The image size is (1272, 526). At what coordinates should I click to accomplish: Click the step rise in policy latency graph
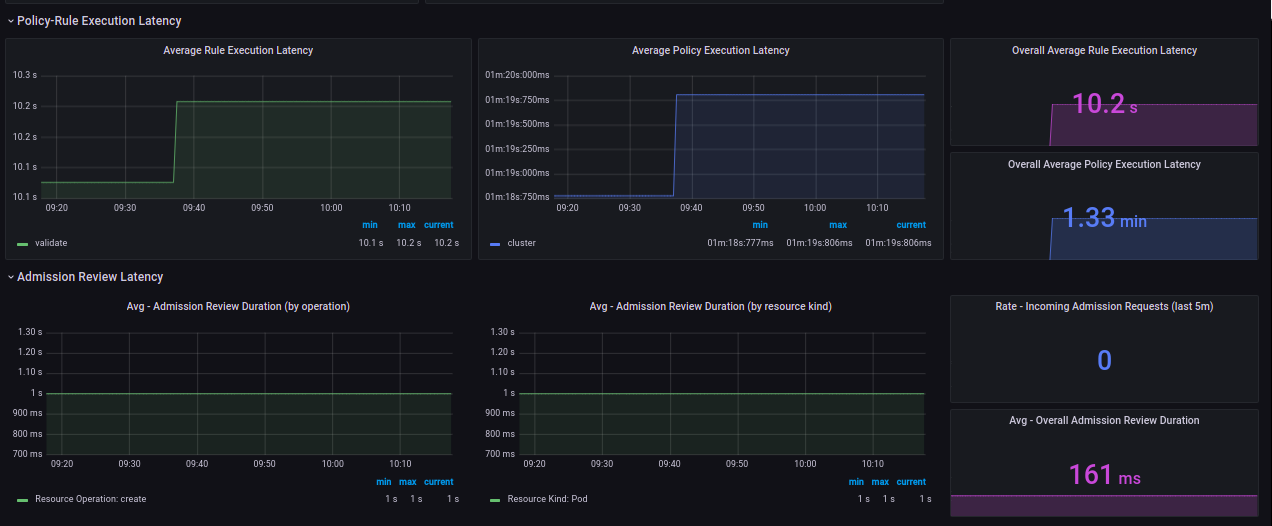(x=675, y=145)
